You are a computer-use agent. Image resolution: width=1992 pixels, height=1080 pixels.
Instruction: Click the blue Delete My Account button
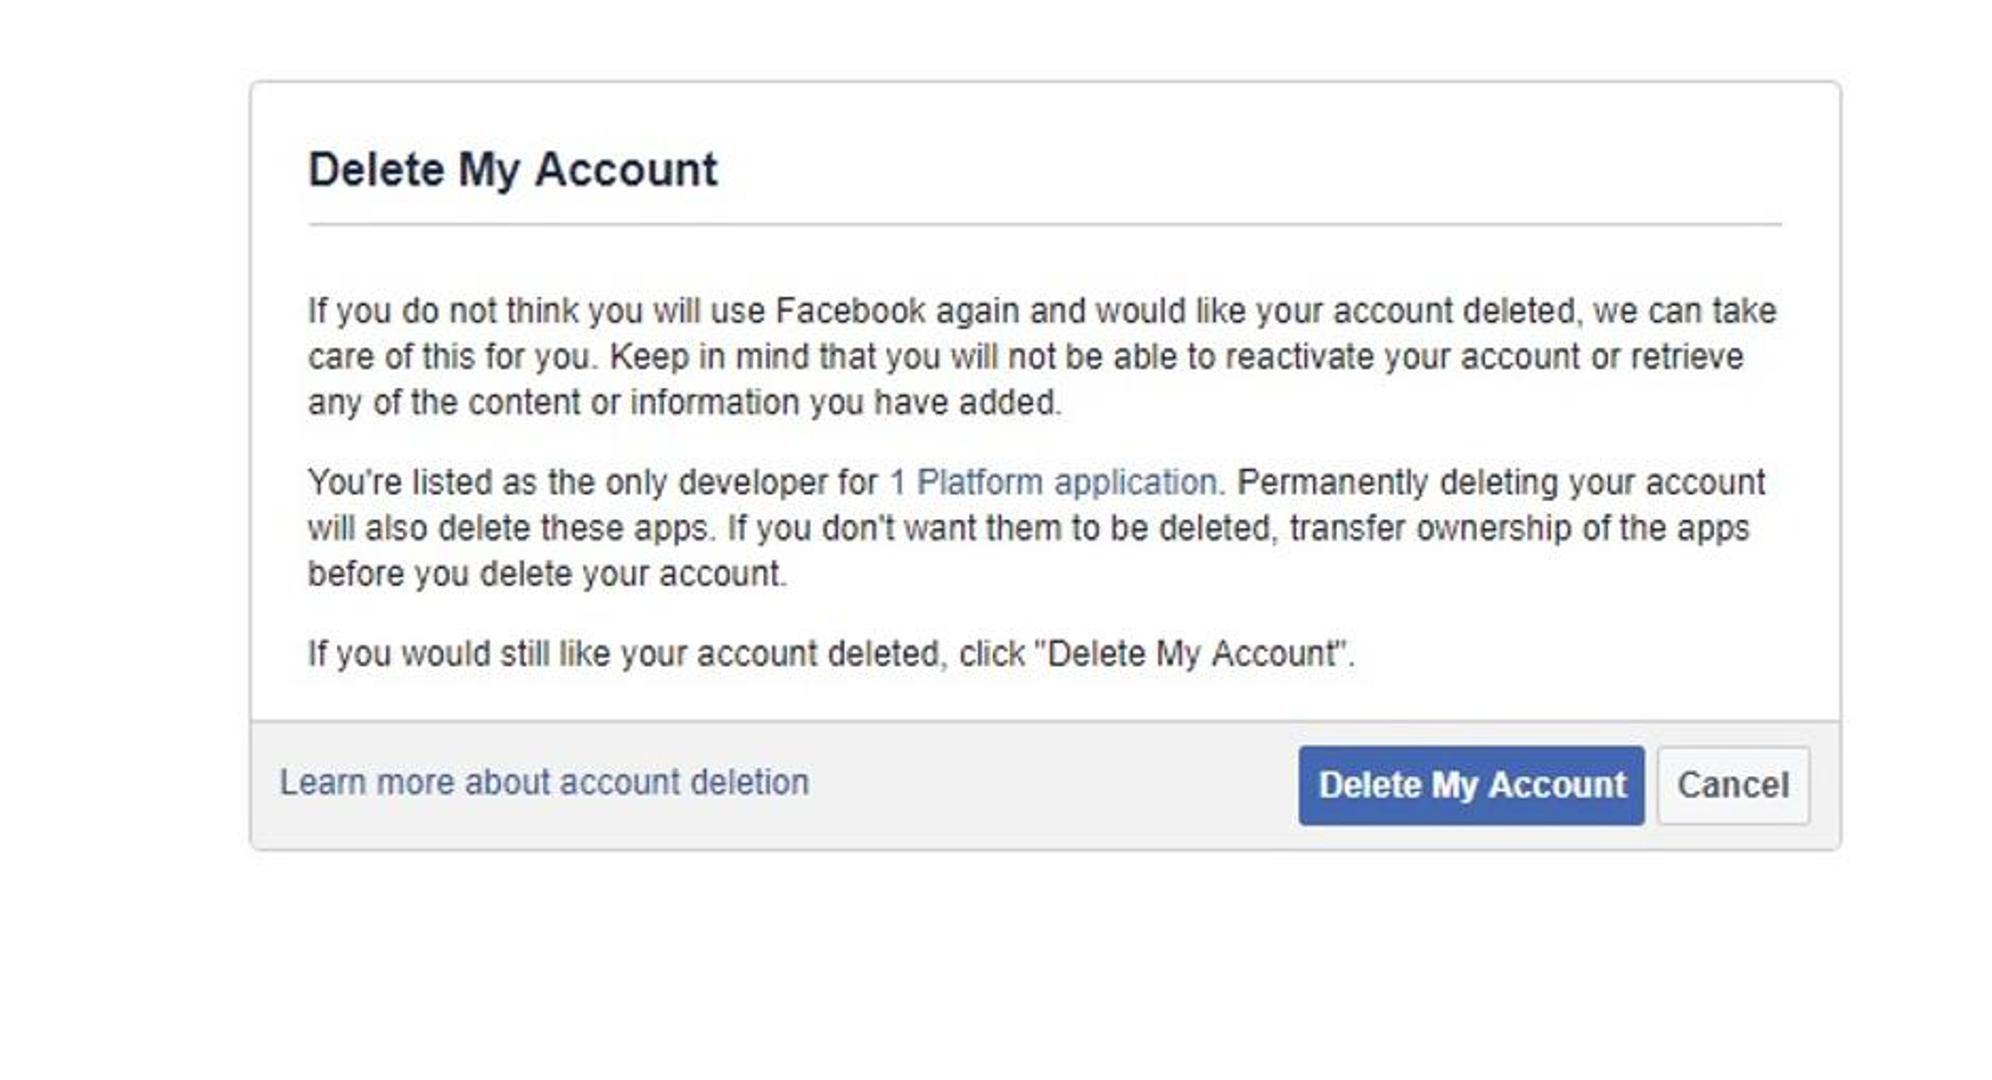(1470, 785)
